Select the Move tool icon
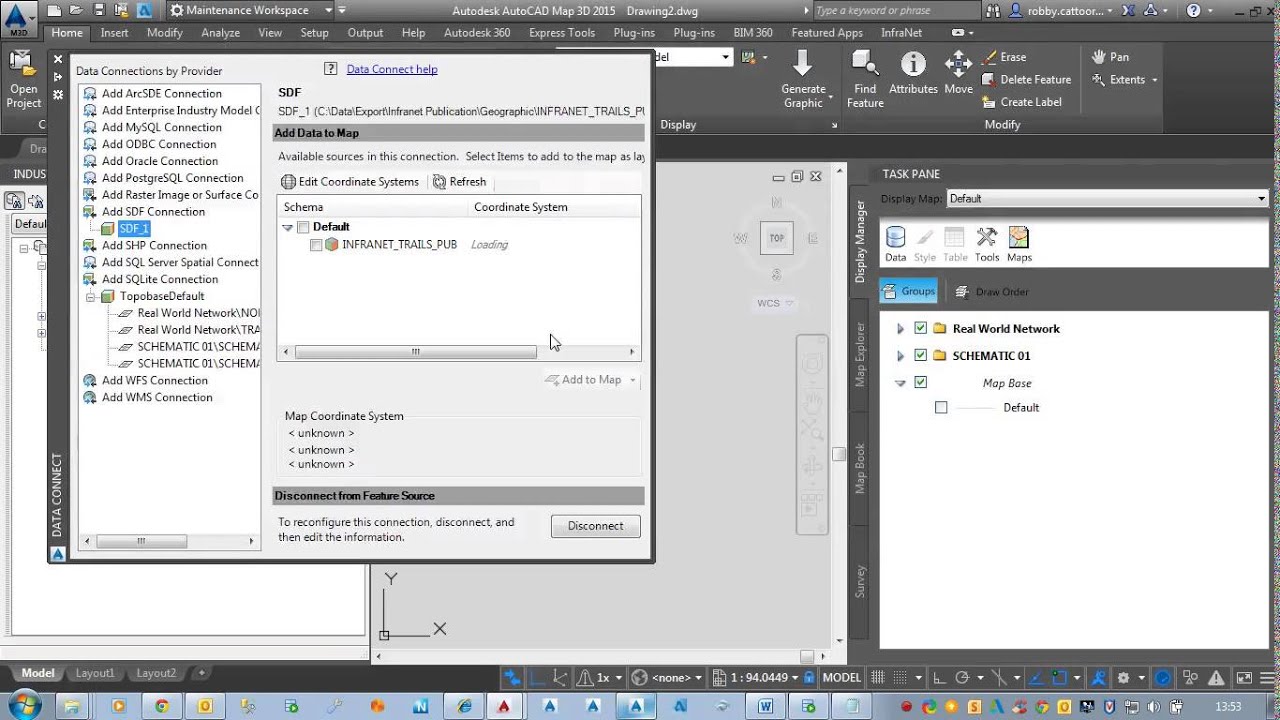The width and height of the screenshot is (1280, 720). 958,64
